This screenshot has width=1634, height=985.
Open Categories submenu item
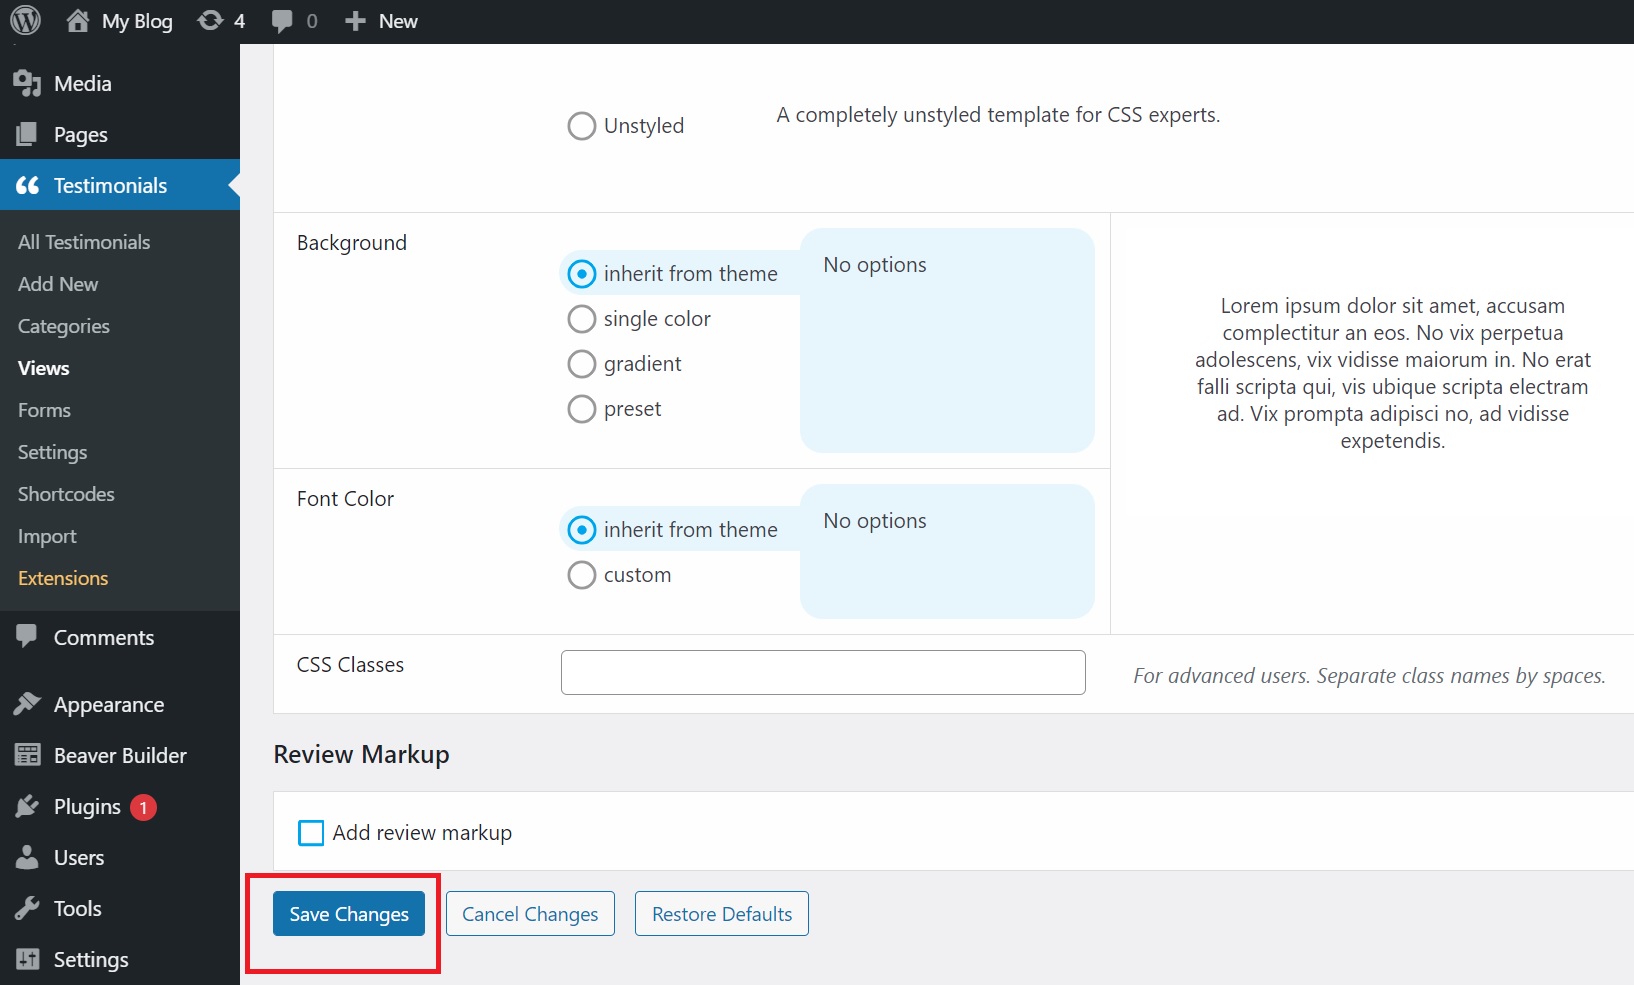pos(64,326)
